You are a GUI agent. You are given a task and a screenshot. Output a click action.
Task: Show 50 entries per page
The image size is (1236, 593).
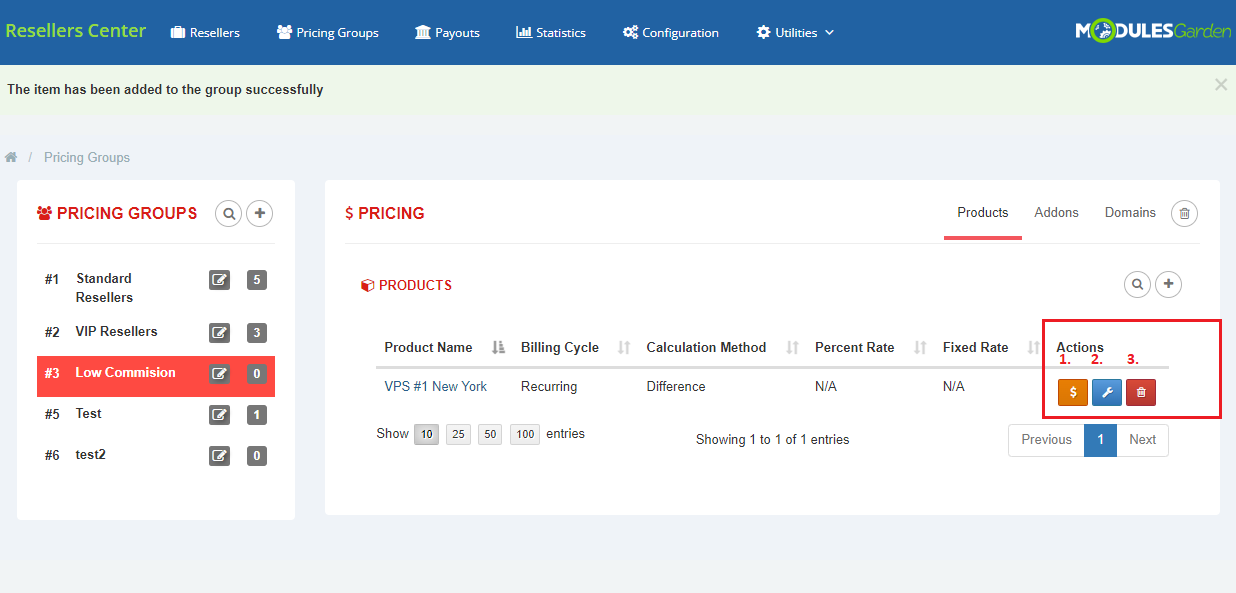point(490,434)
